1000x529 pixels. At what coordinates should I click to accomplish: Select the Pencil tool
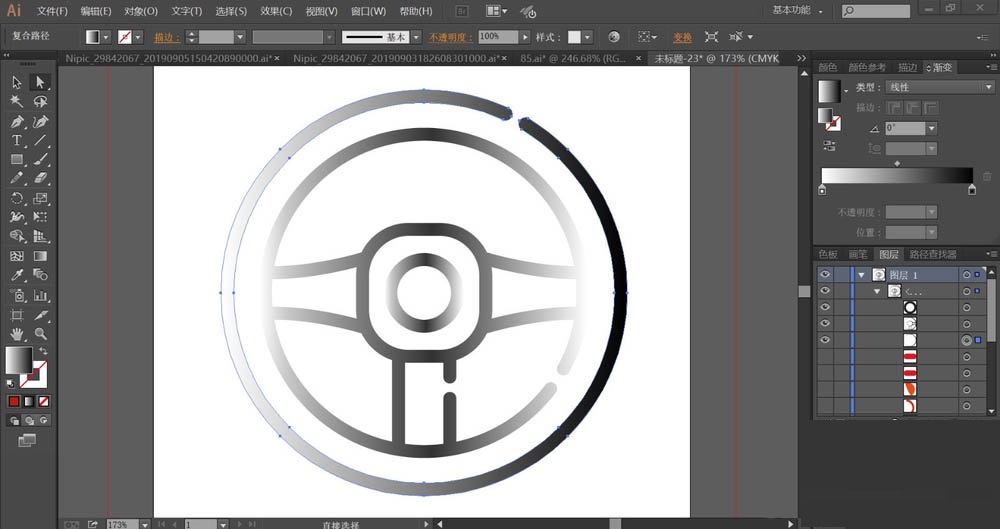coord(17,179)
